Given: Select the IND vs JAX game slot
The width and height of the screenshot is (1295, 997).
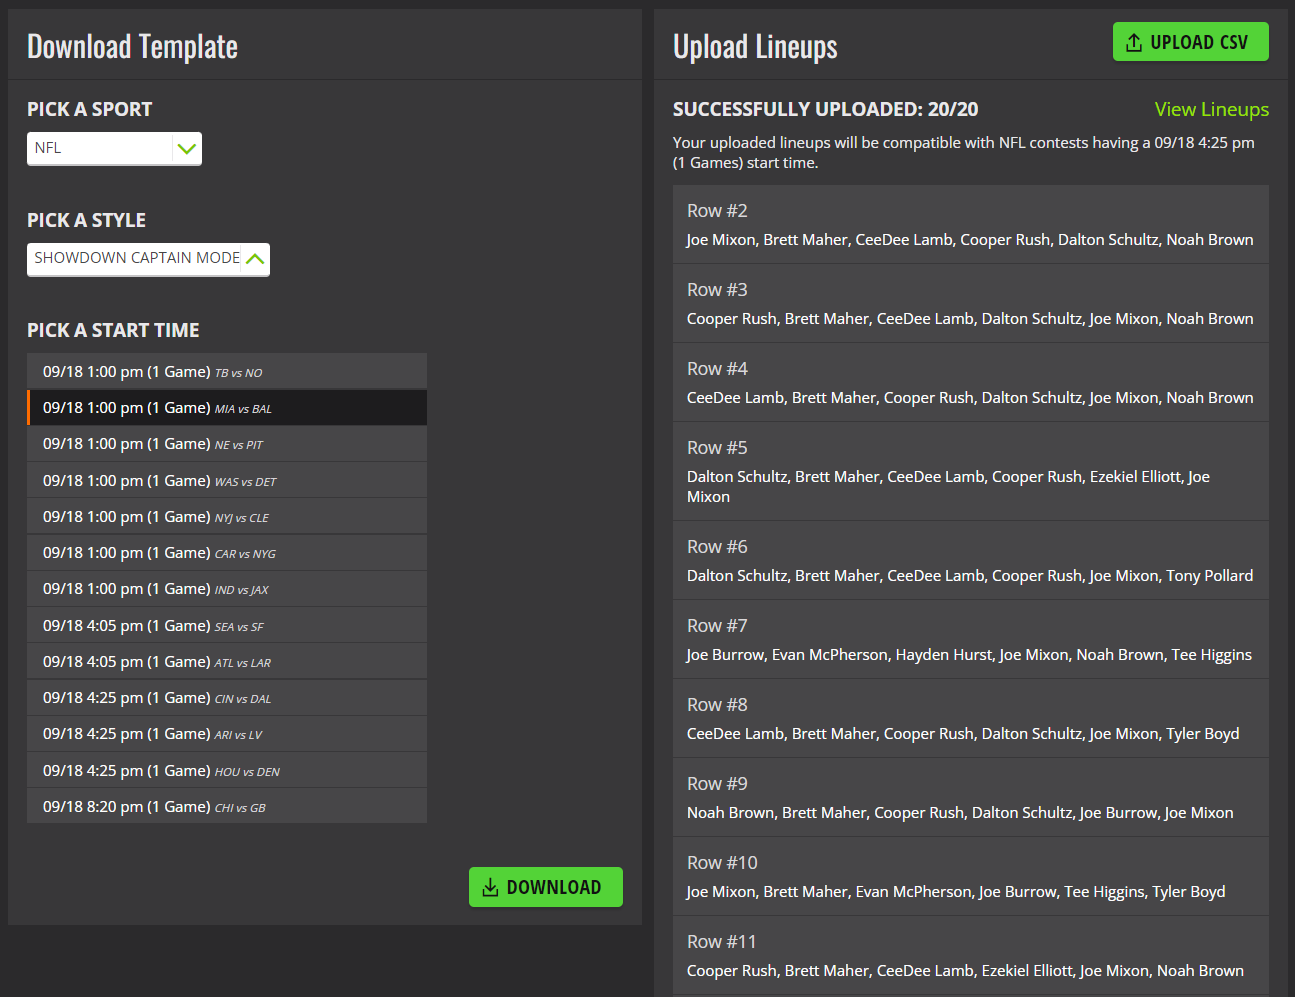Looking at the screenshot, I should tap(227, 589).
